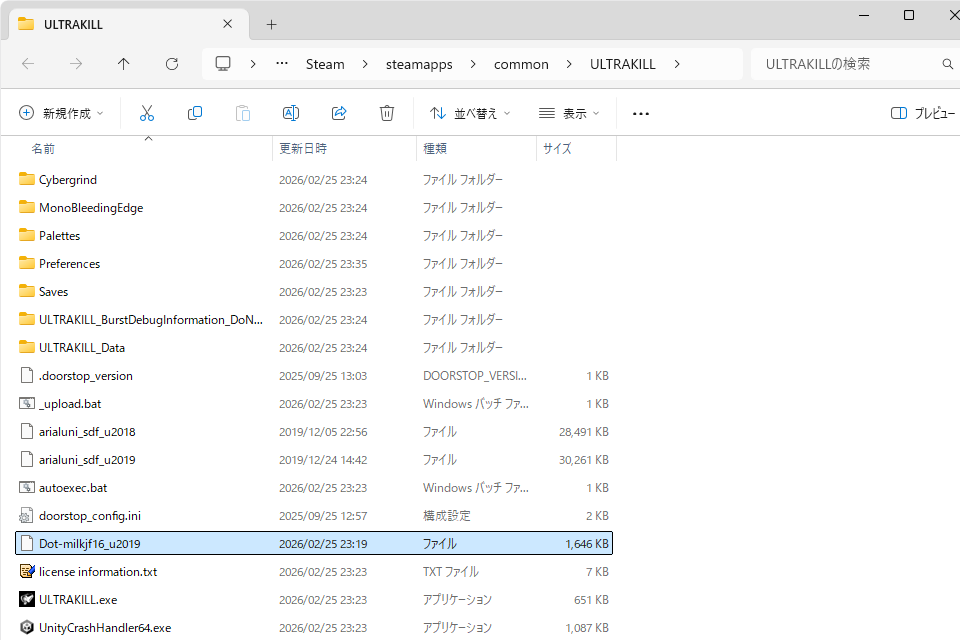Screen dimensions: 960x640
Task: Sort by 更新日時 column header
Action: [303, 148]
